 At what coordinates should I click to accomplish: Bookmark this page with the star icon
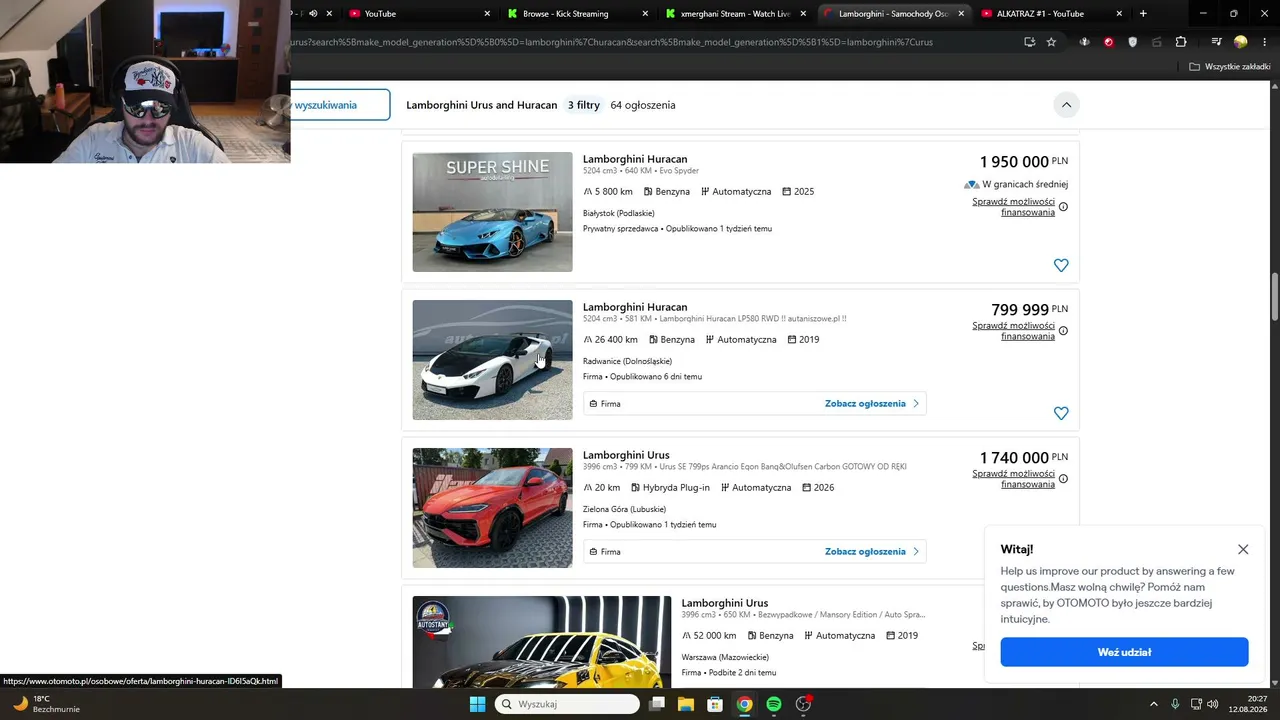pos(1051,42)
